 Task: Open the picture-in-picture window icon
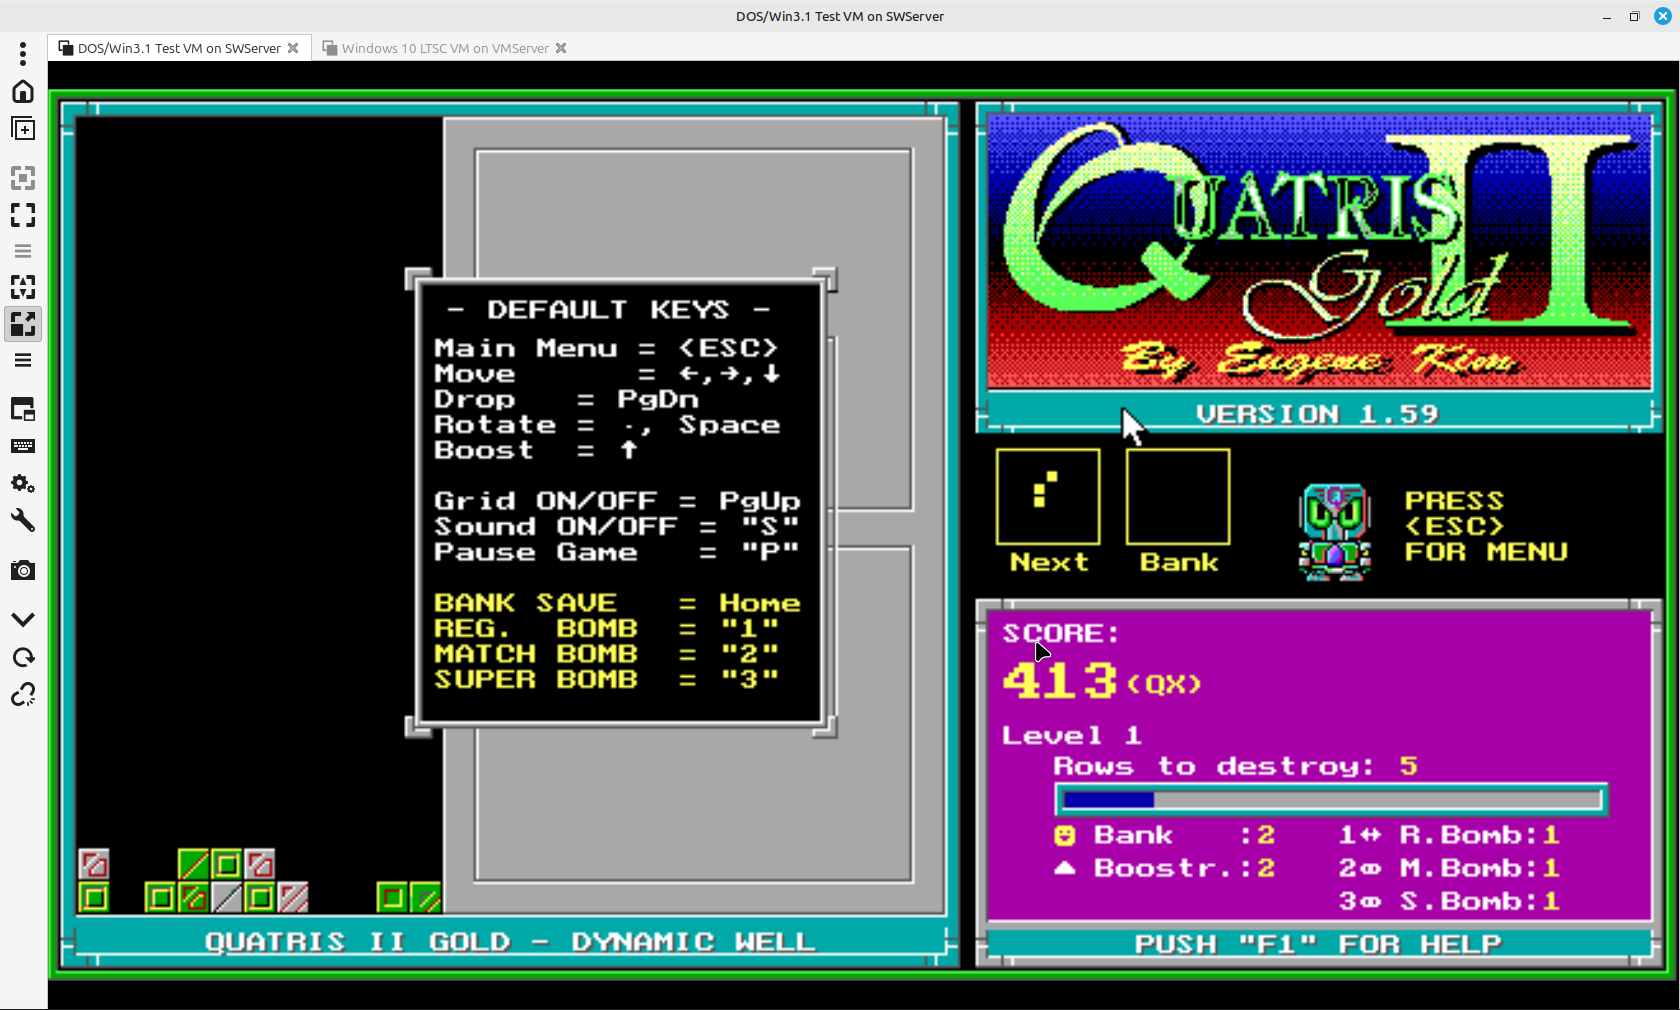pyautogui.click(x=23, y=409)
